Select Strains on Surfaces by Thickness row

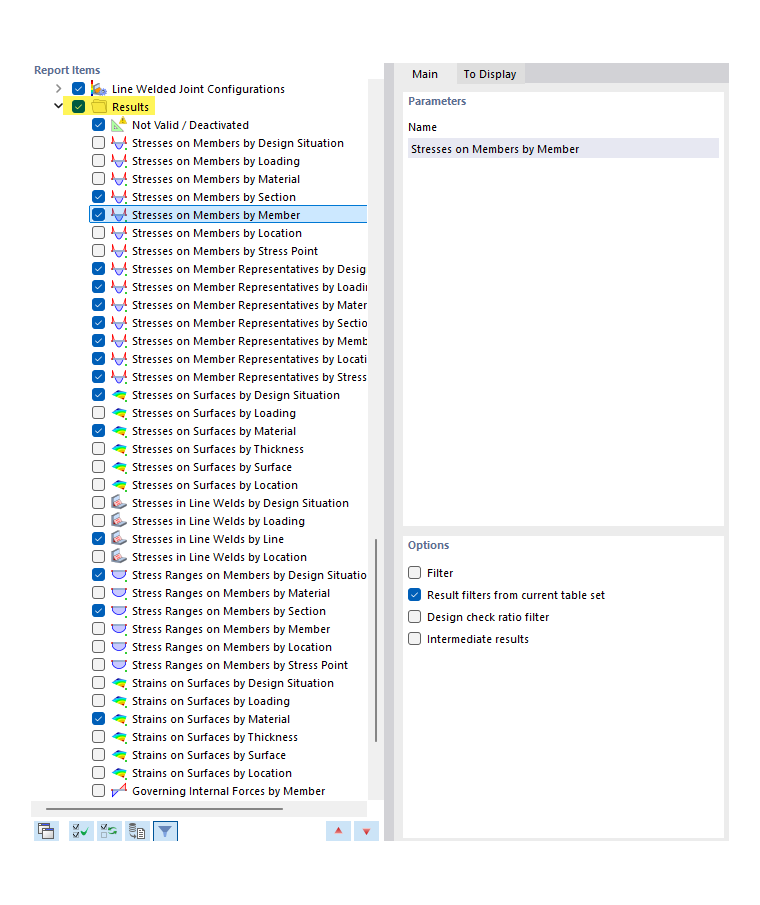coord(215,737)
